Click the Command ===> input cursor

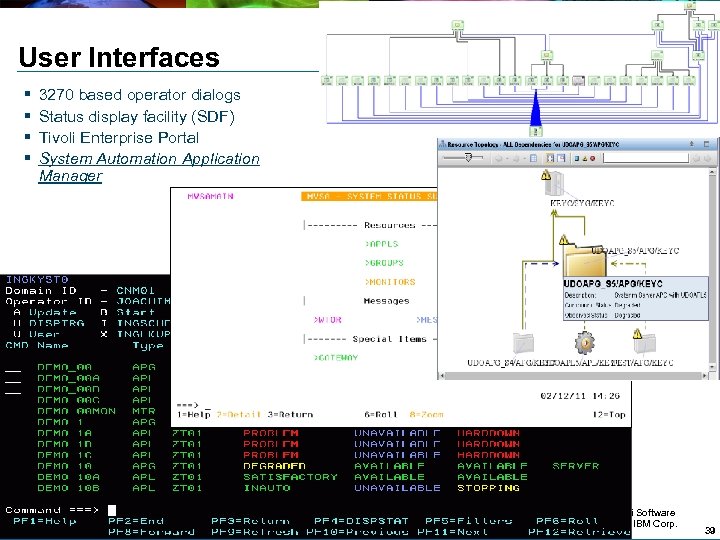(x=112, y=510)
